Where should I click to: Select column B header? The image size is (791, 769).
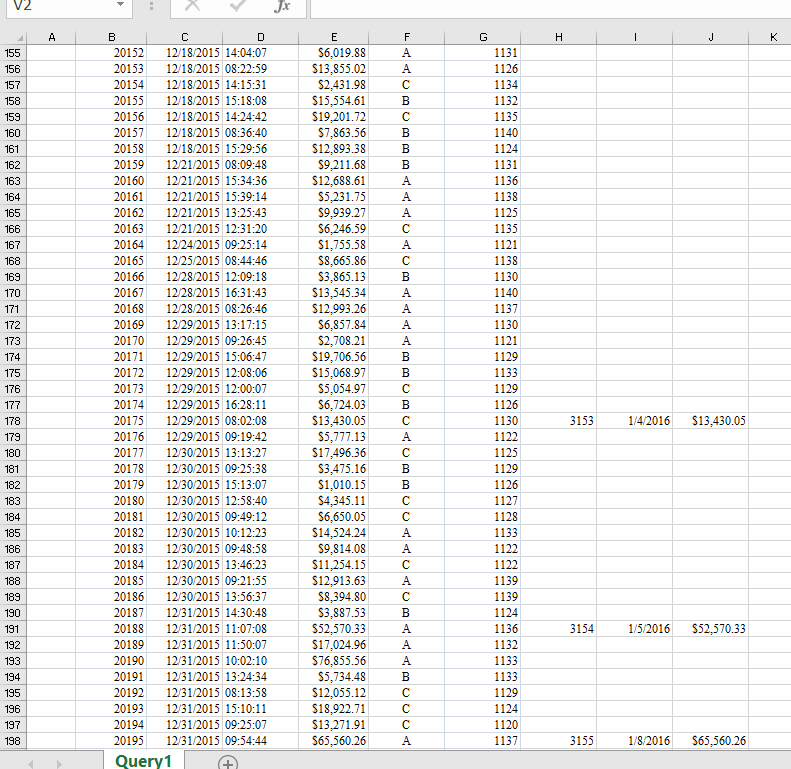pyautogui.click(x=111, y=37)
